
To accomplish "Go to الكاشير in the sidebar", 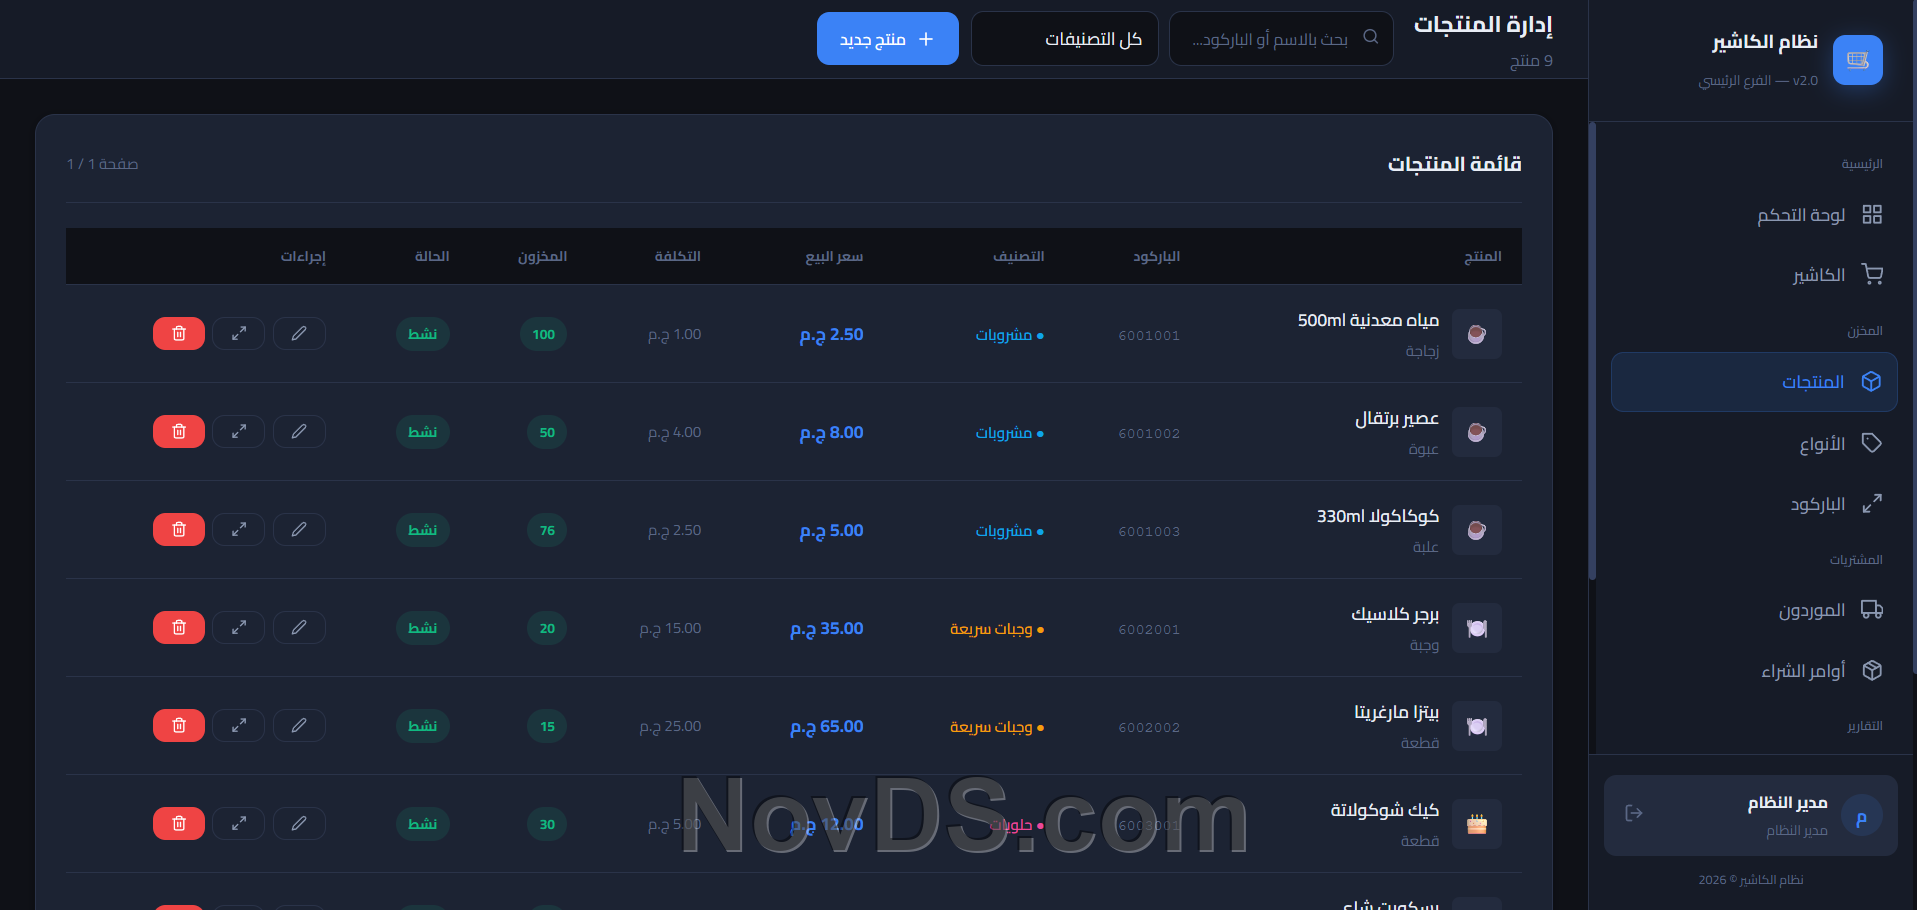I will click(x=1818, y=275).
